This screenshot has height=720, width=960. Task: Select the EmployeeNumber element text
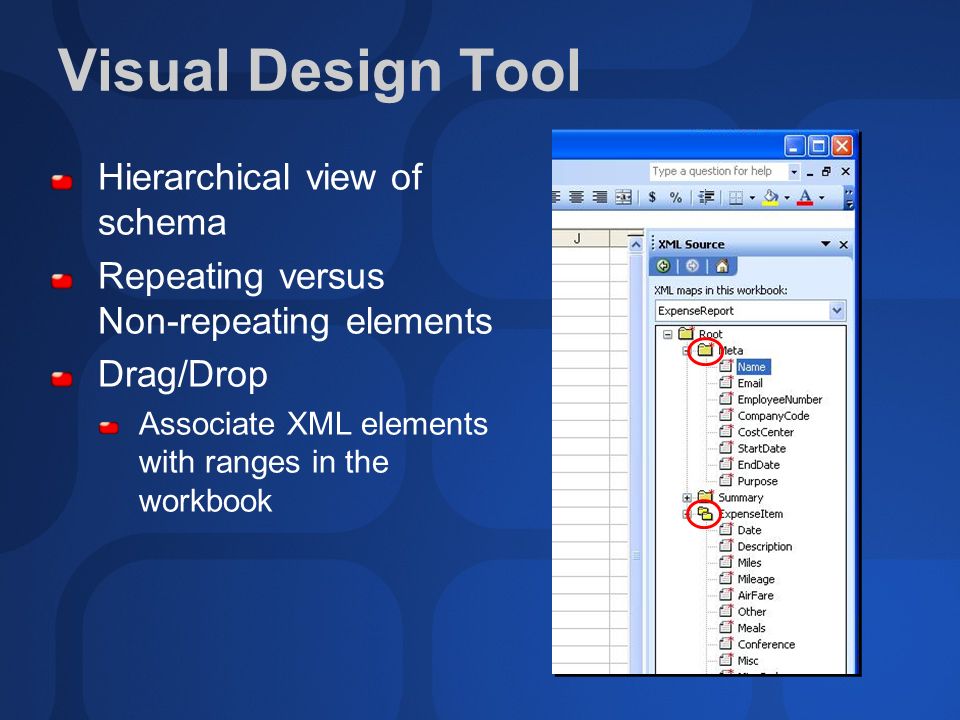click(780, 400)
